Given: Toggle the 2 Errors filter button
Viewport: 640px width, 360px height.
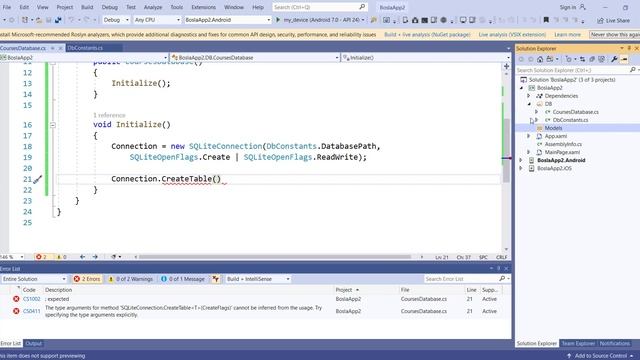Looking at the screenshot, I should (87, 279).
